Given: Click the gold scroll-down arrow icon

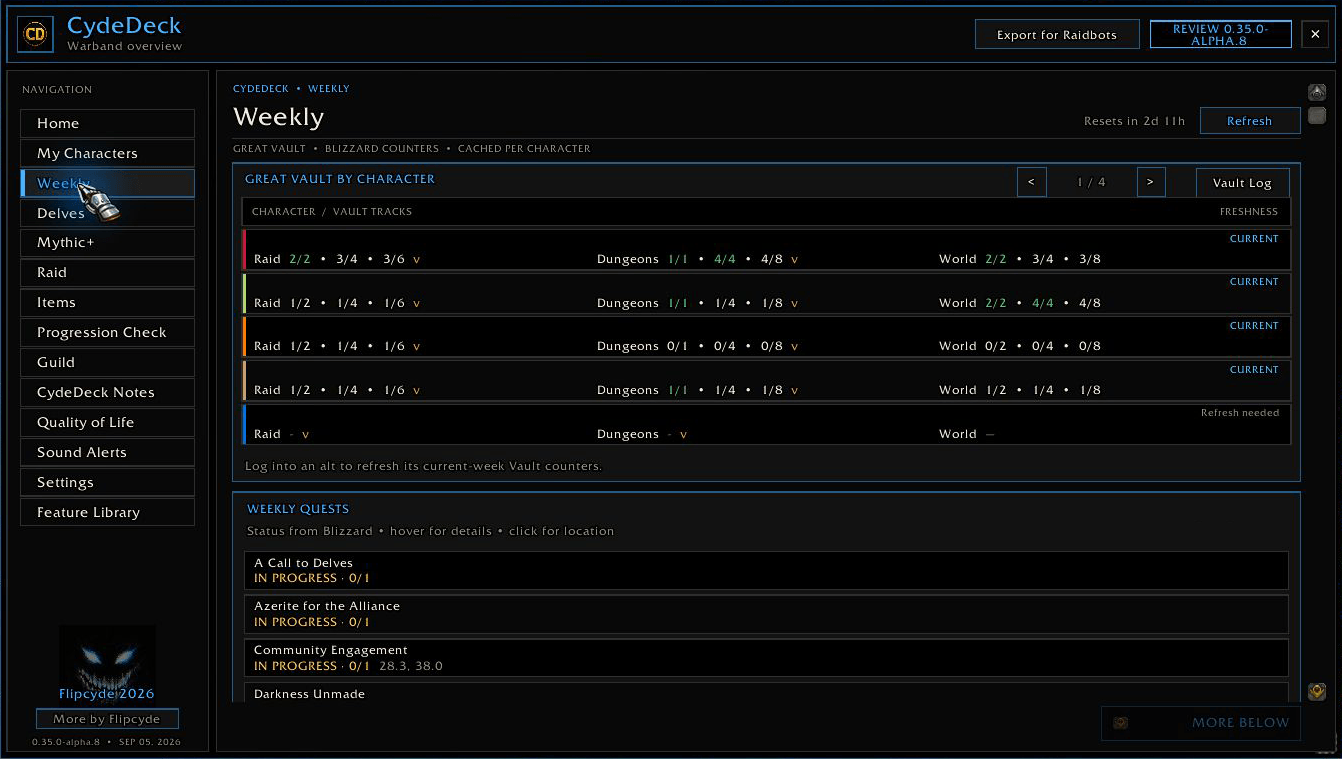Looking at the screenshot, I should (x=1317, y=692).
